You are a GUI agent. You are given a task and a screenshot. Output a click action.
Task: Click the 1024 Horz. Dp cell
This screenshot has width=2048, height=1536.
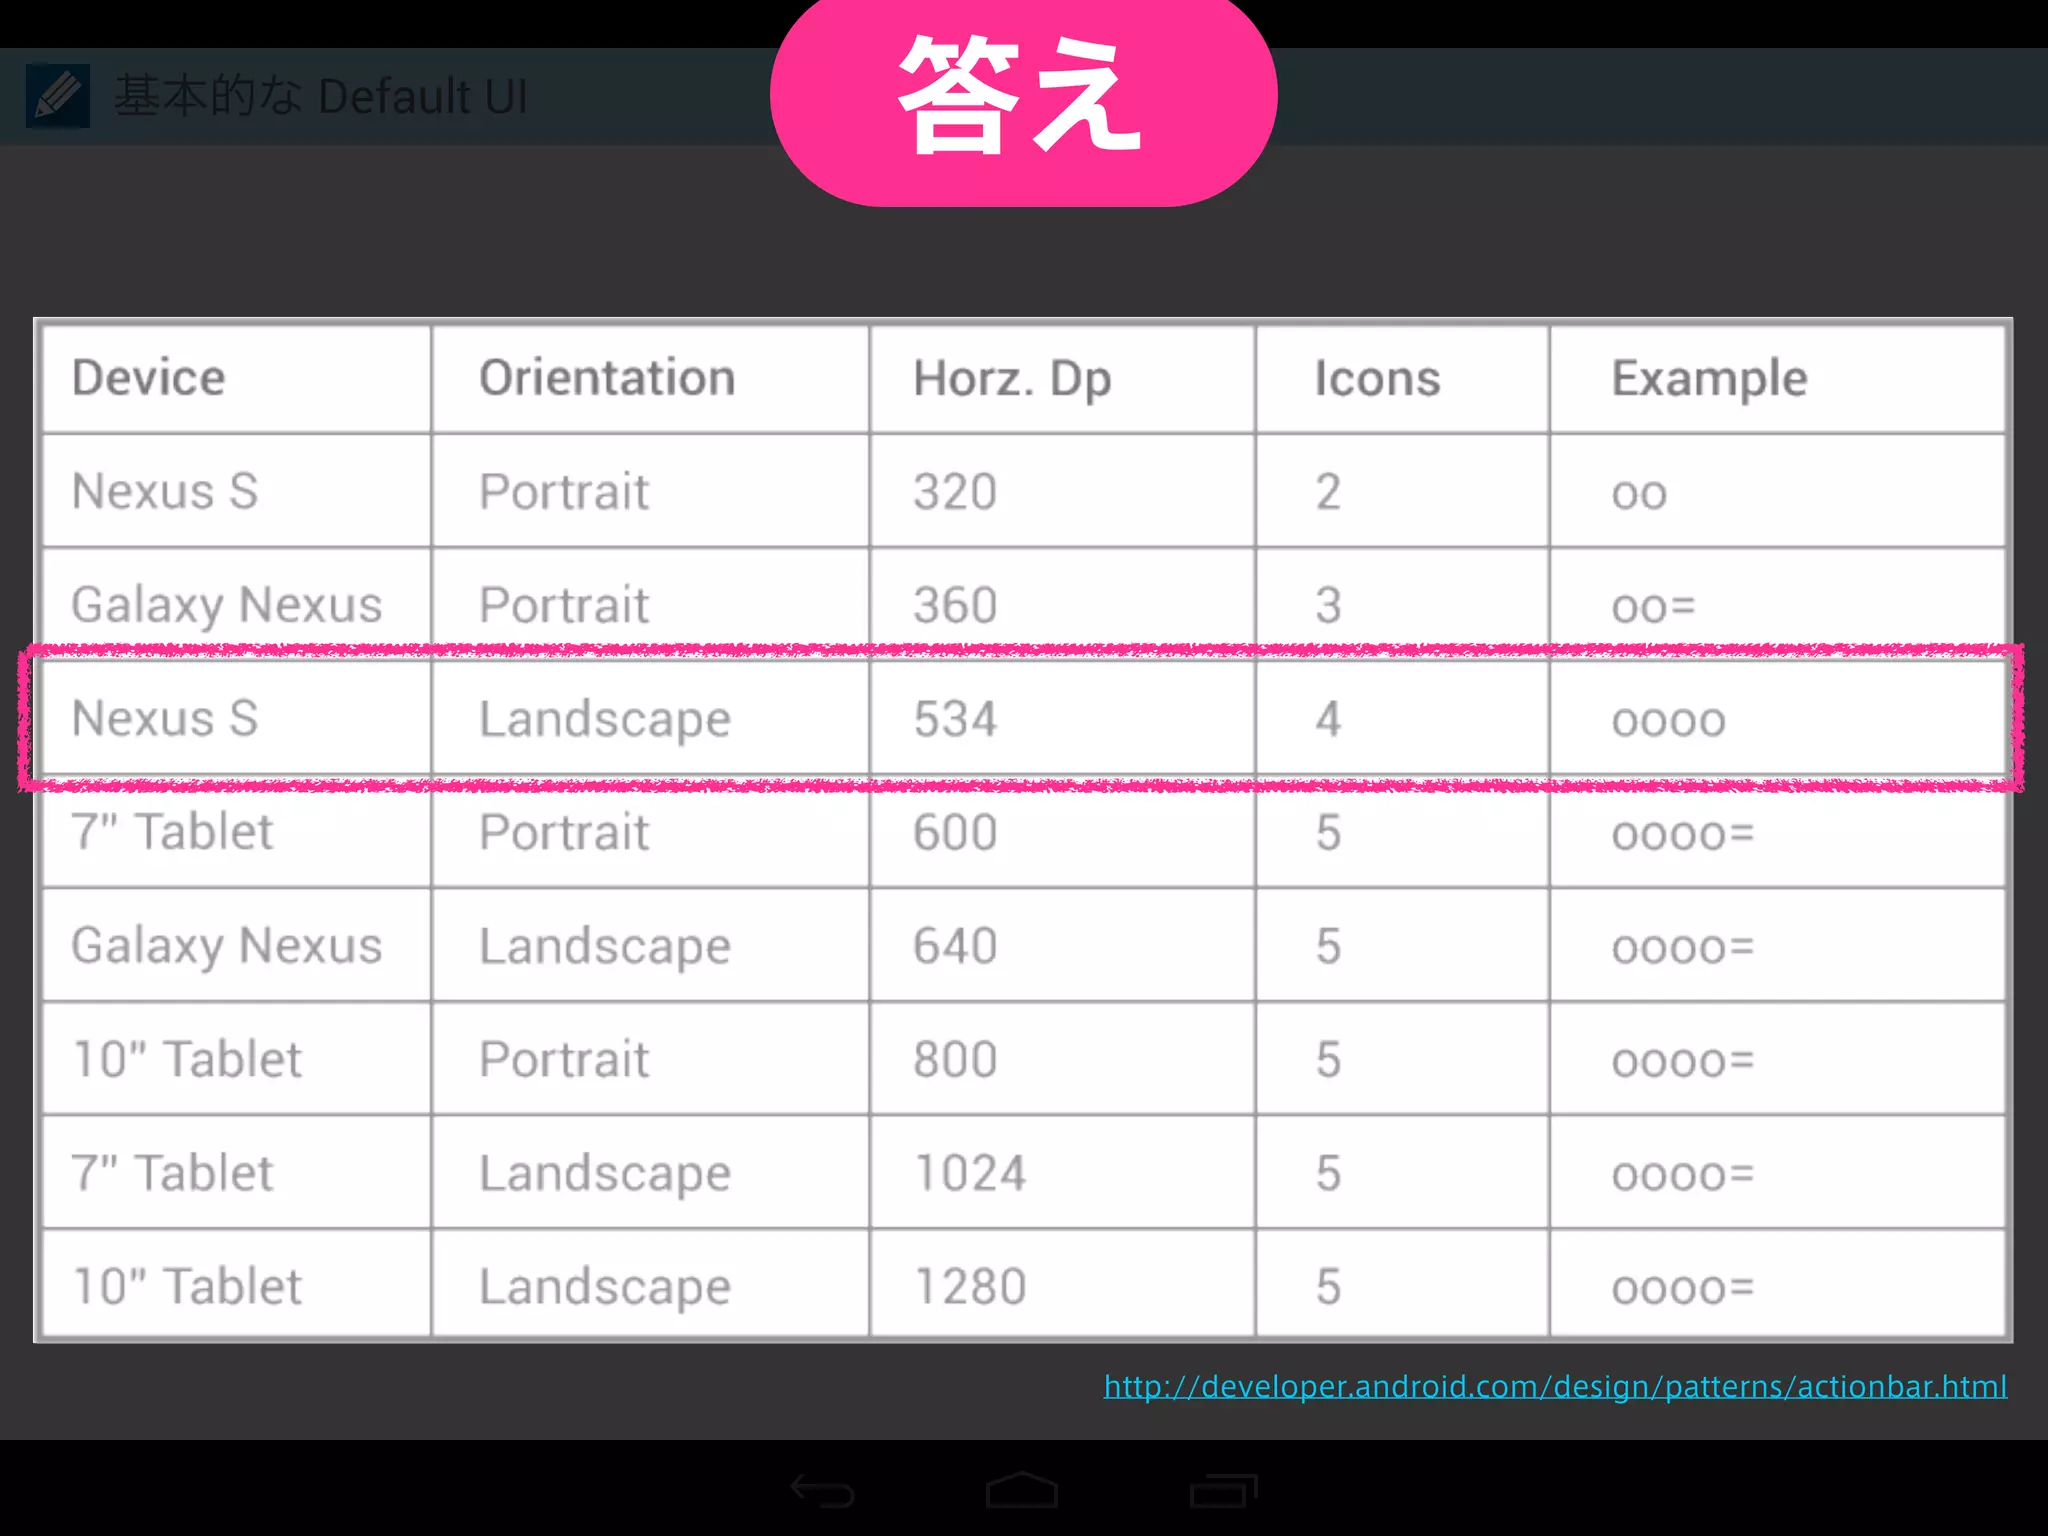(970, 1173)
